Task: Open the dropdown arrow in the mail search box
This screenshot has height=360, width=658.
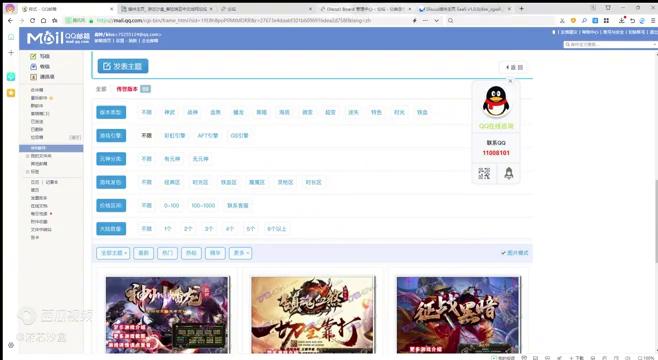Action: coord(655,44)
